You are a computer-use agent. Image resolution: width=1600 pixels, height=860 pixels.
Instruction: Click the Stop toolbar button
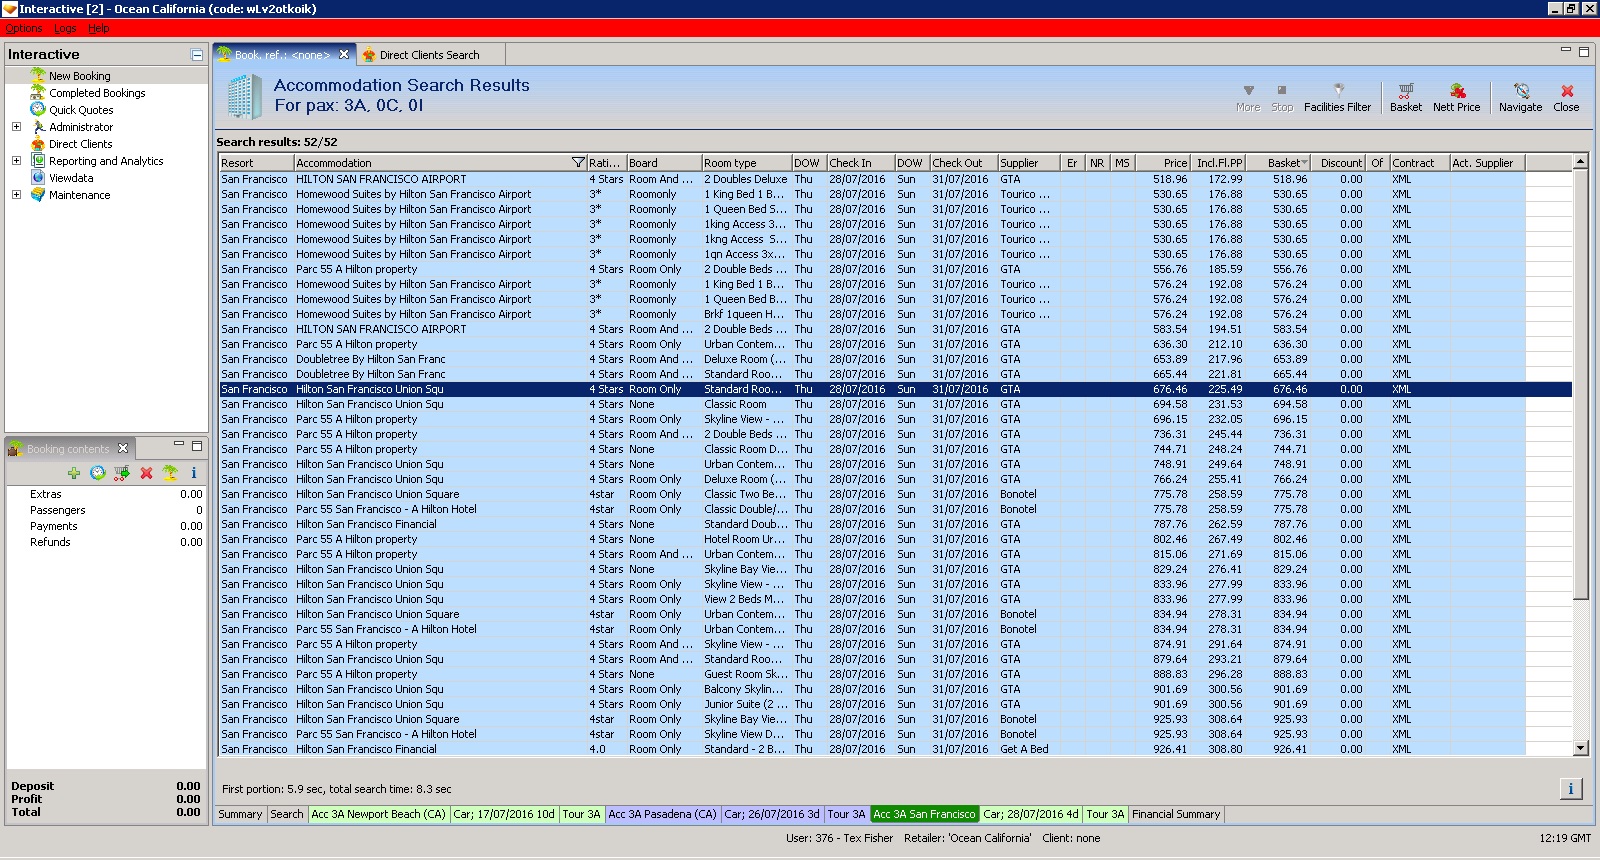1282,98
